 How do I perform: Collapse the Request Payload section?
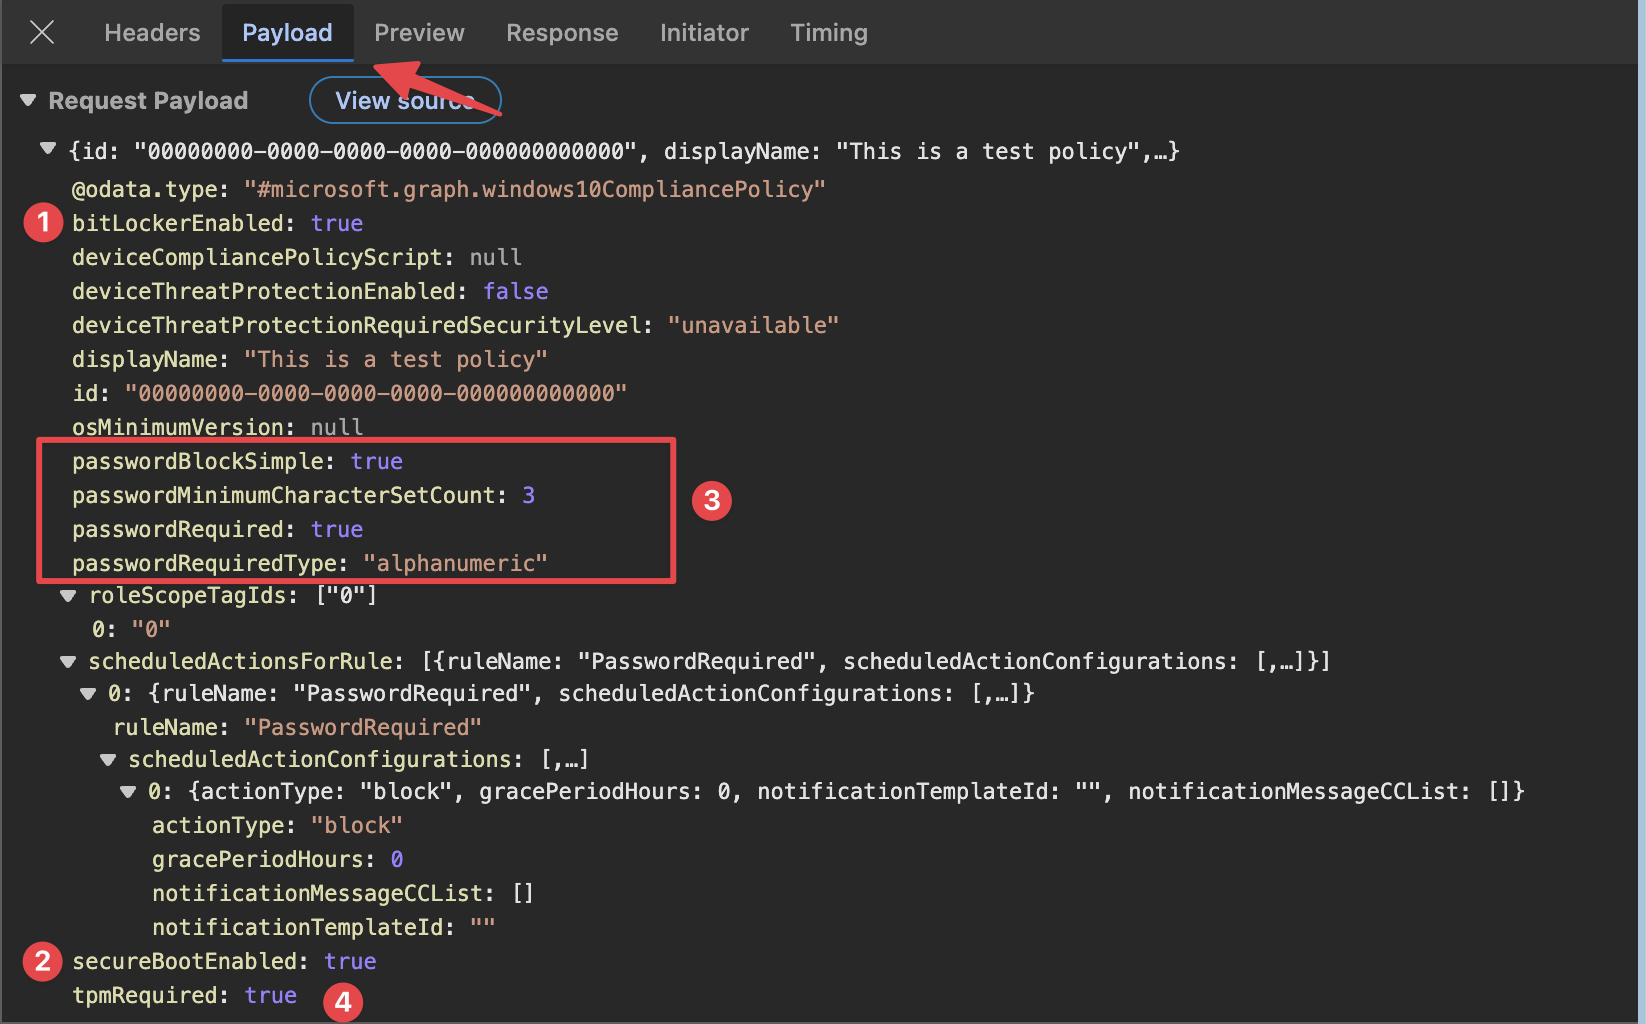[28, 101]
